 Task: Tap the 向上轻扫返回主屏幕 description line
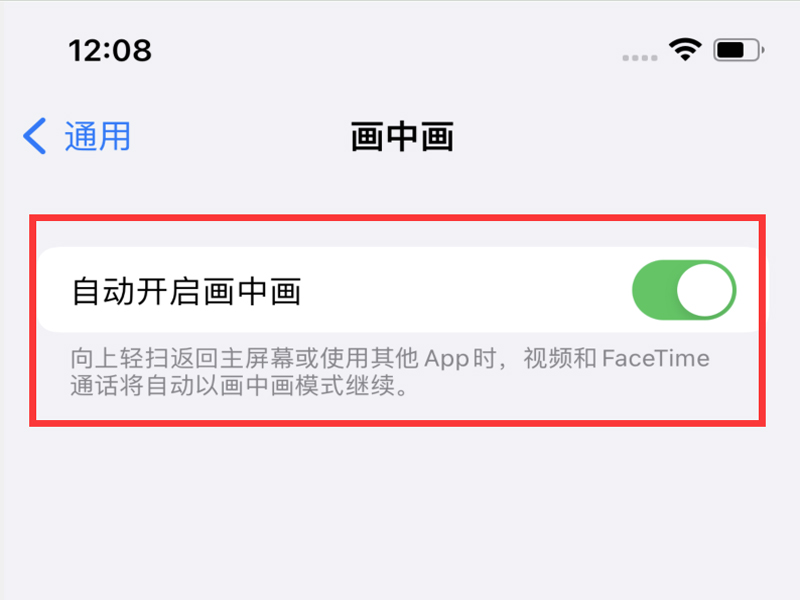click(390, 359)
